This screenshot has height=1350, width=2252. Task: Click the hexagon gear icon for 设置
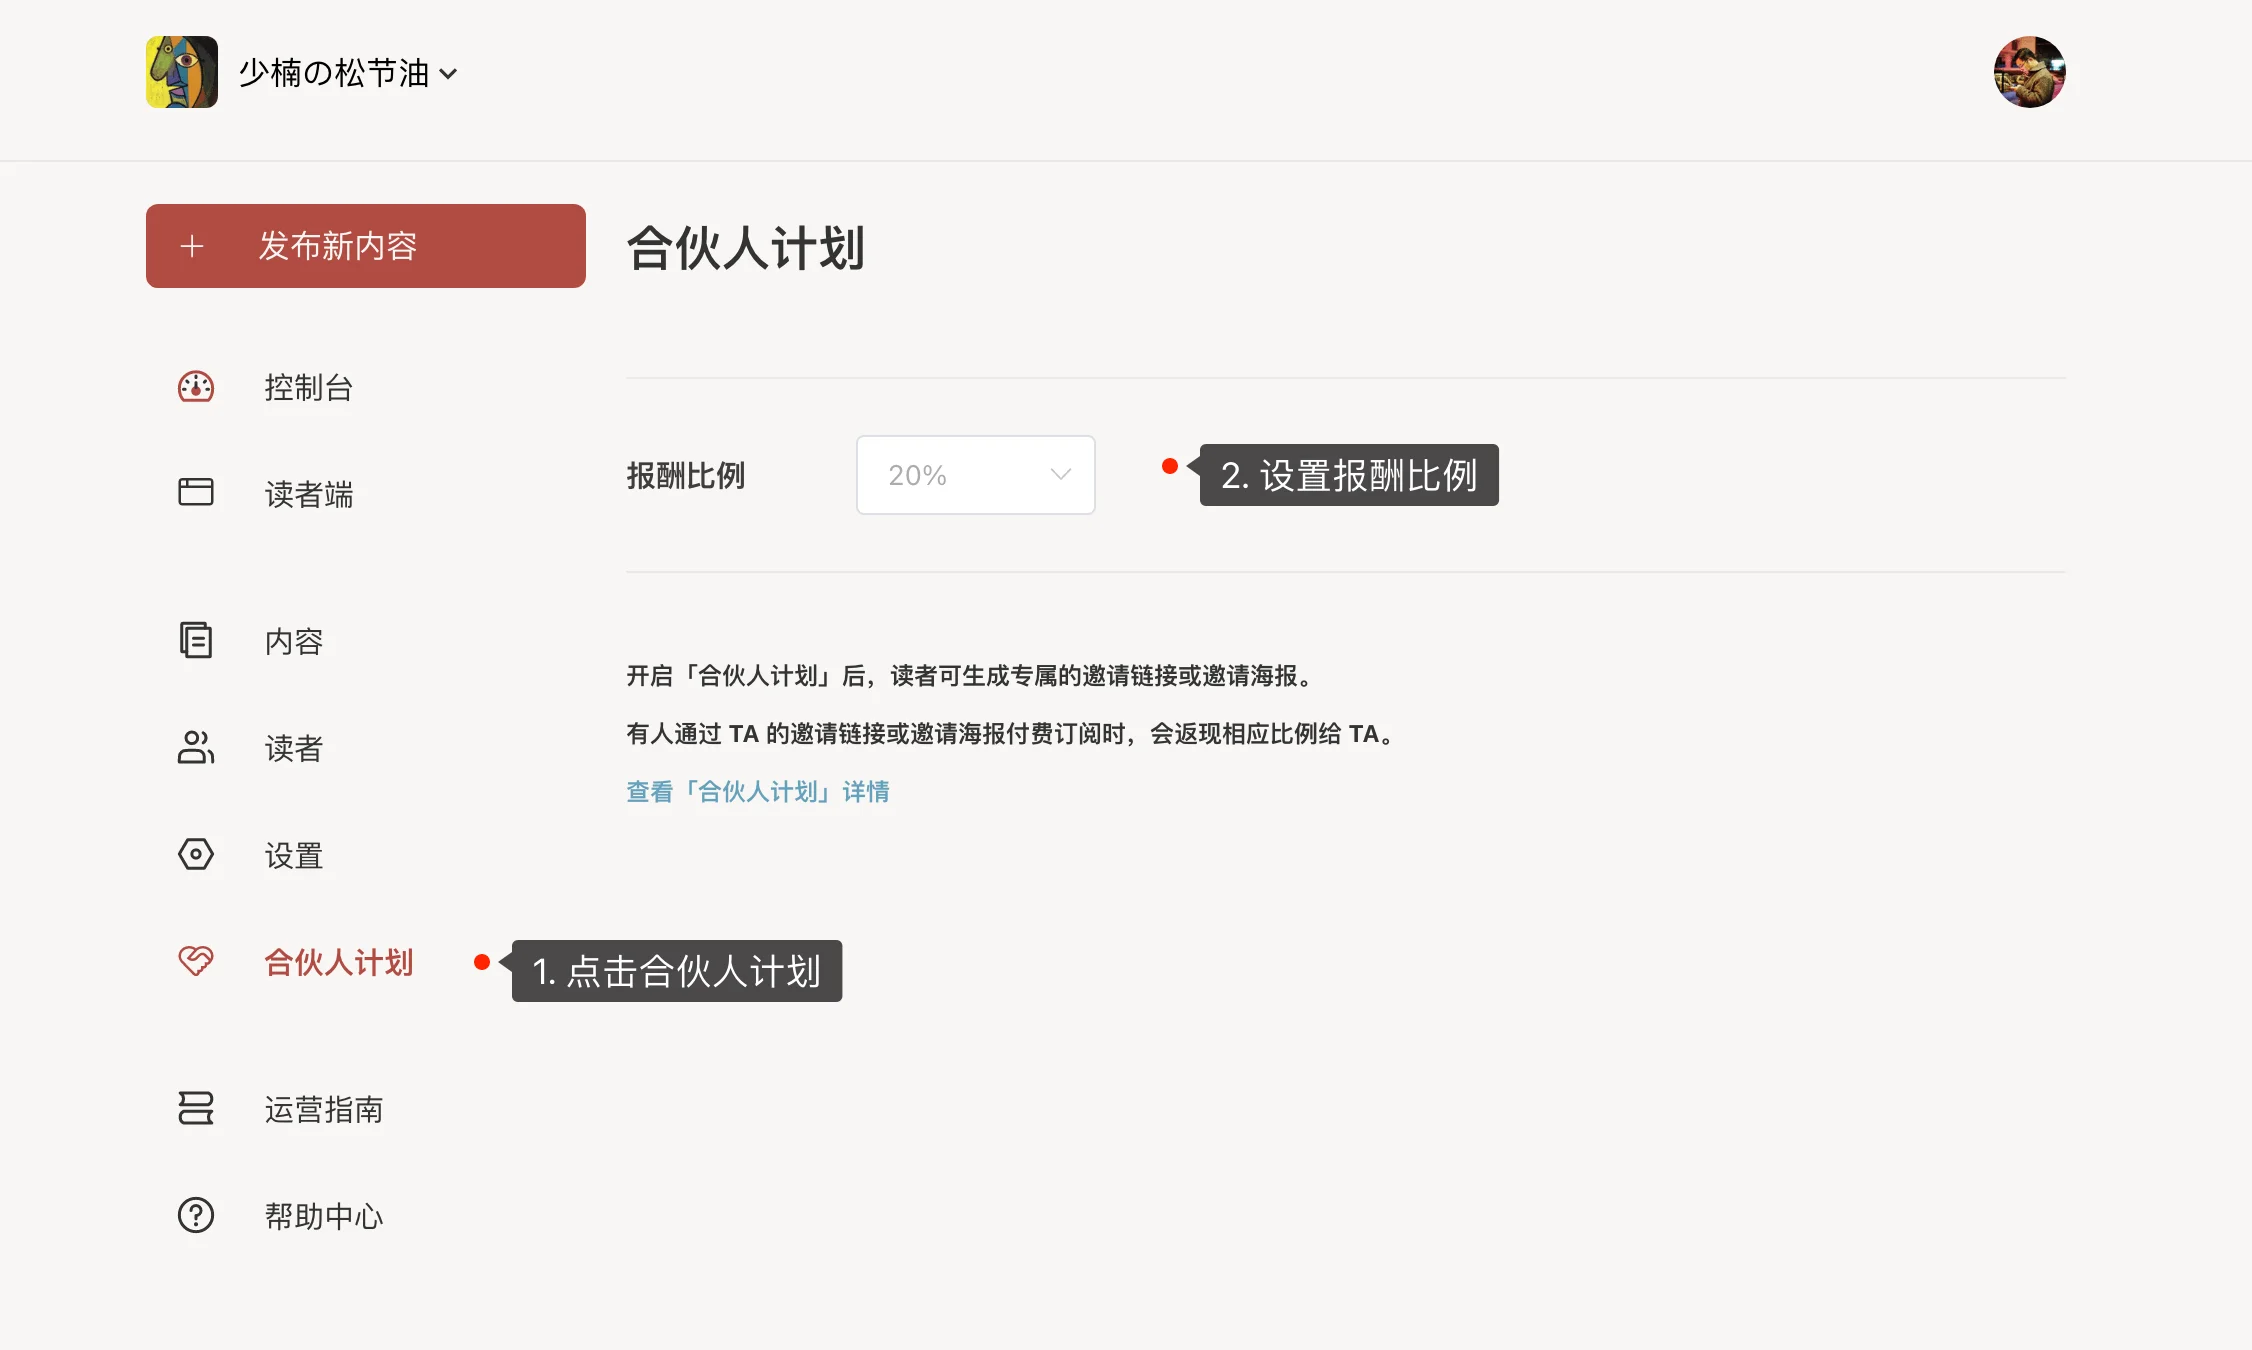(x=196, y=854)
